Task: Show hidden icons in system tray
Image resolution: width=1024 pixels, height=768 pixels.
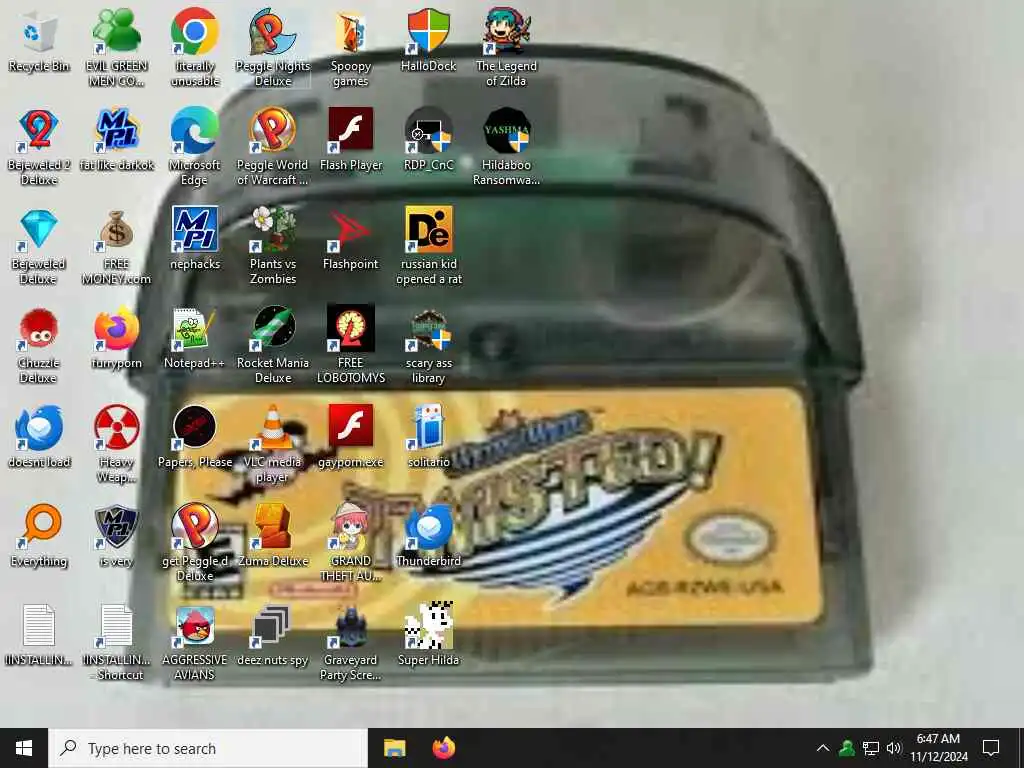Action: pos(823,748)
